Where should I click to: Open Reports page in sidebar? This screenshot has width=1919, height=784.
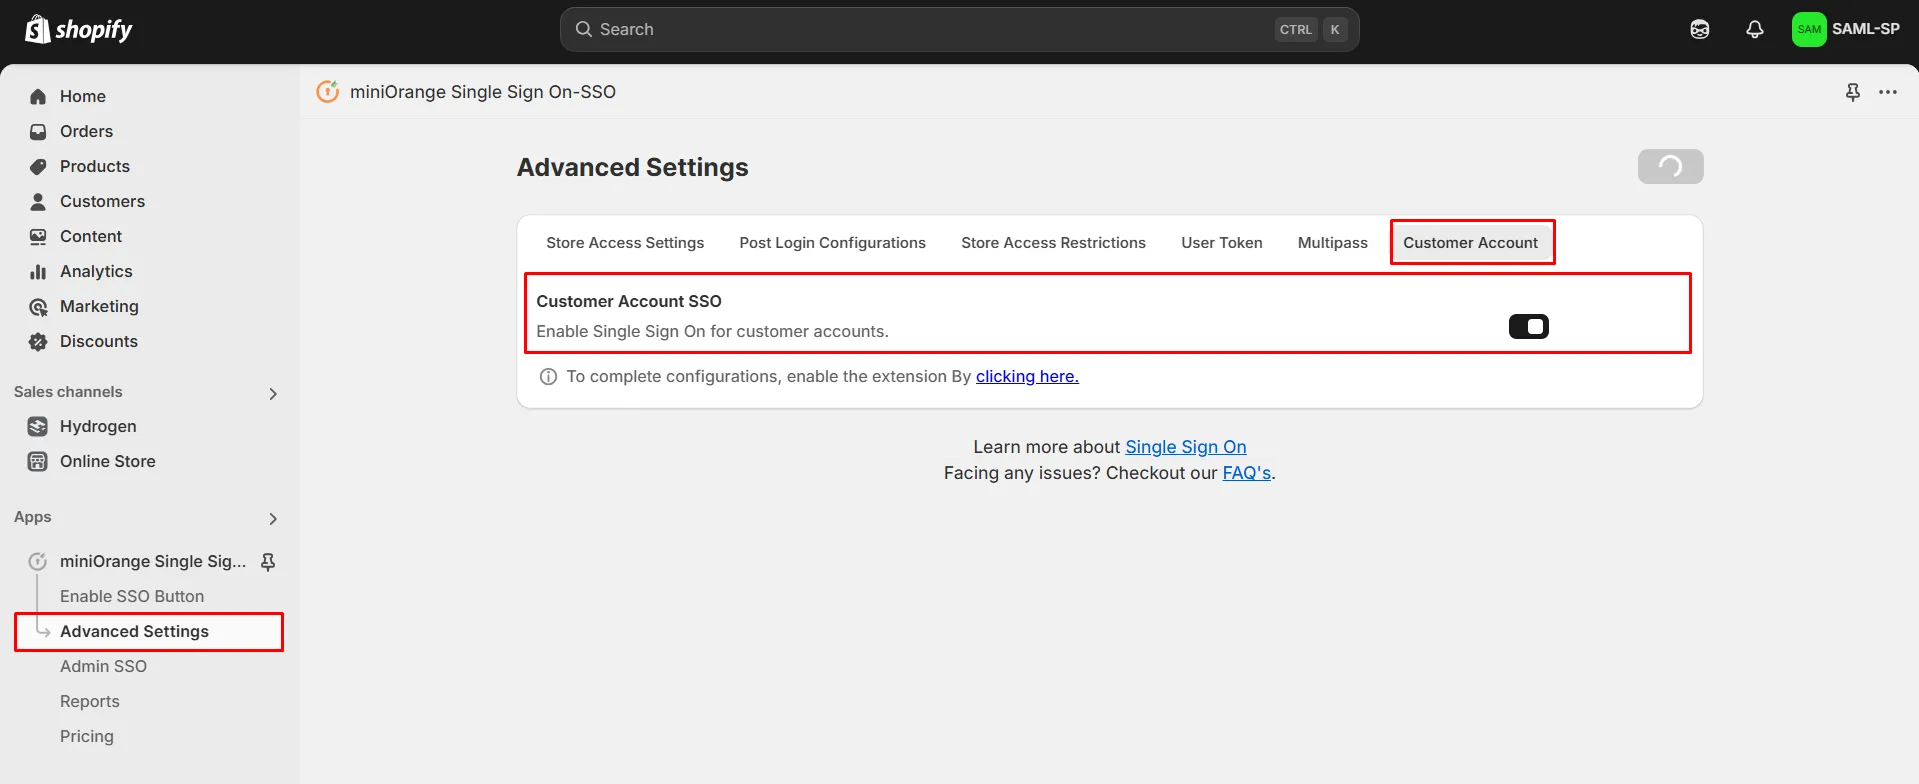[90, 701]
